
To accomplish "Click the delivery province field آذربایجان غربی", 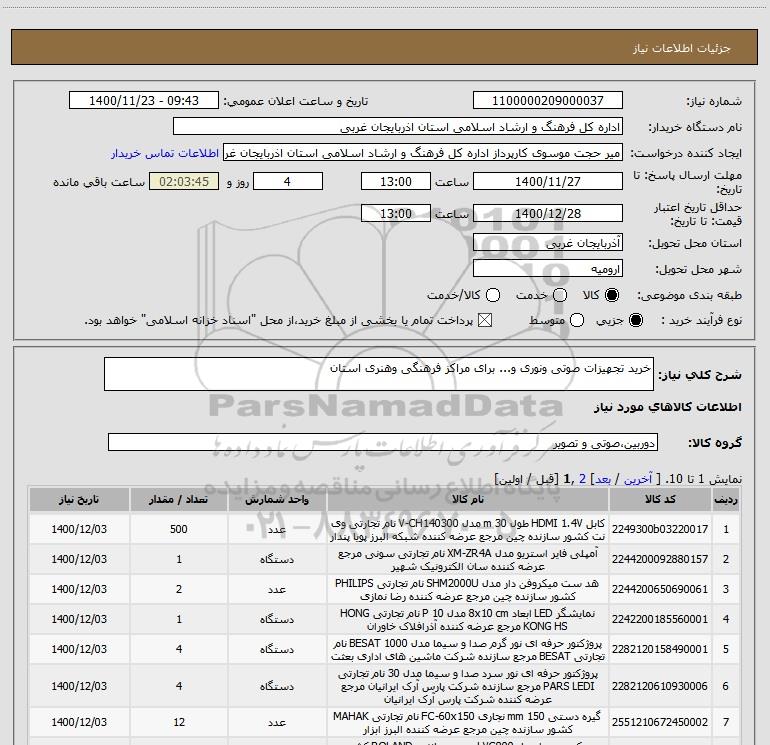I will point(548,242).
